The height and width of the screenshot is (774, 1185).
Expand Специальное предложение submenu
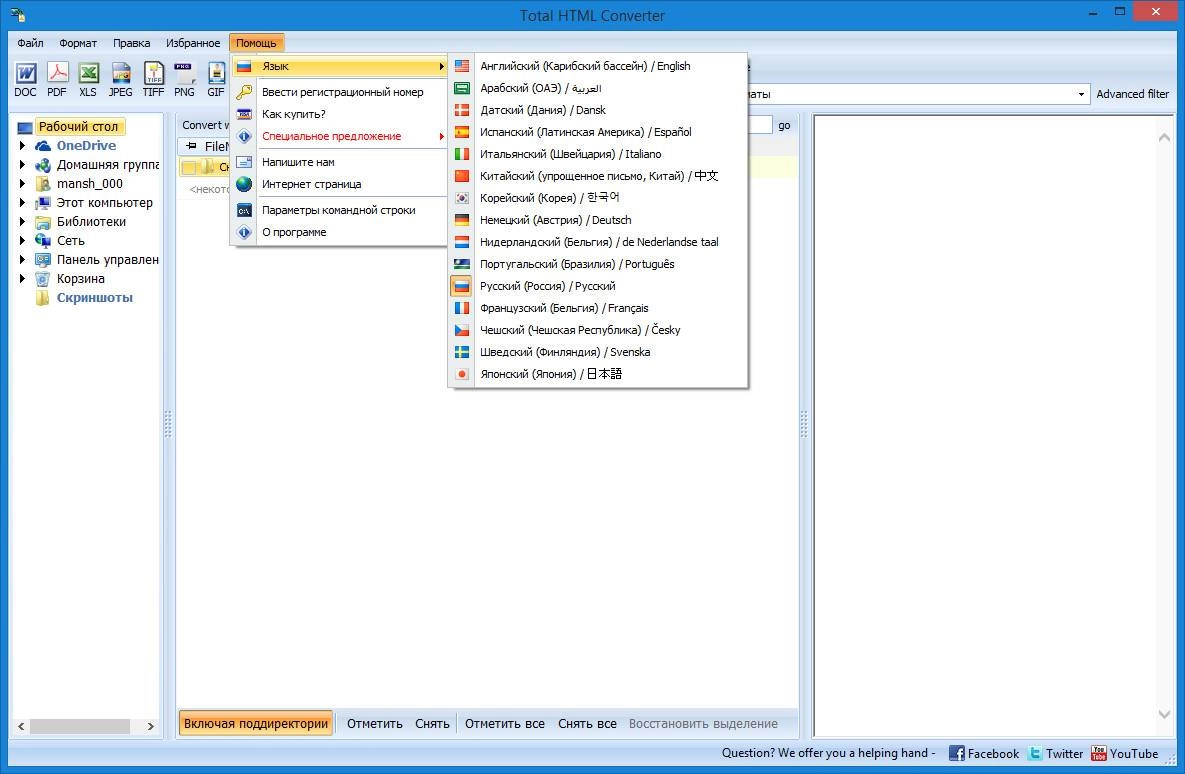(x=339, y=136)
